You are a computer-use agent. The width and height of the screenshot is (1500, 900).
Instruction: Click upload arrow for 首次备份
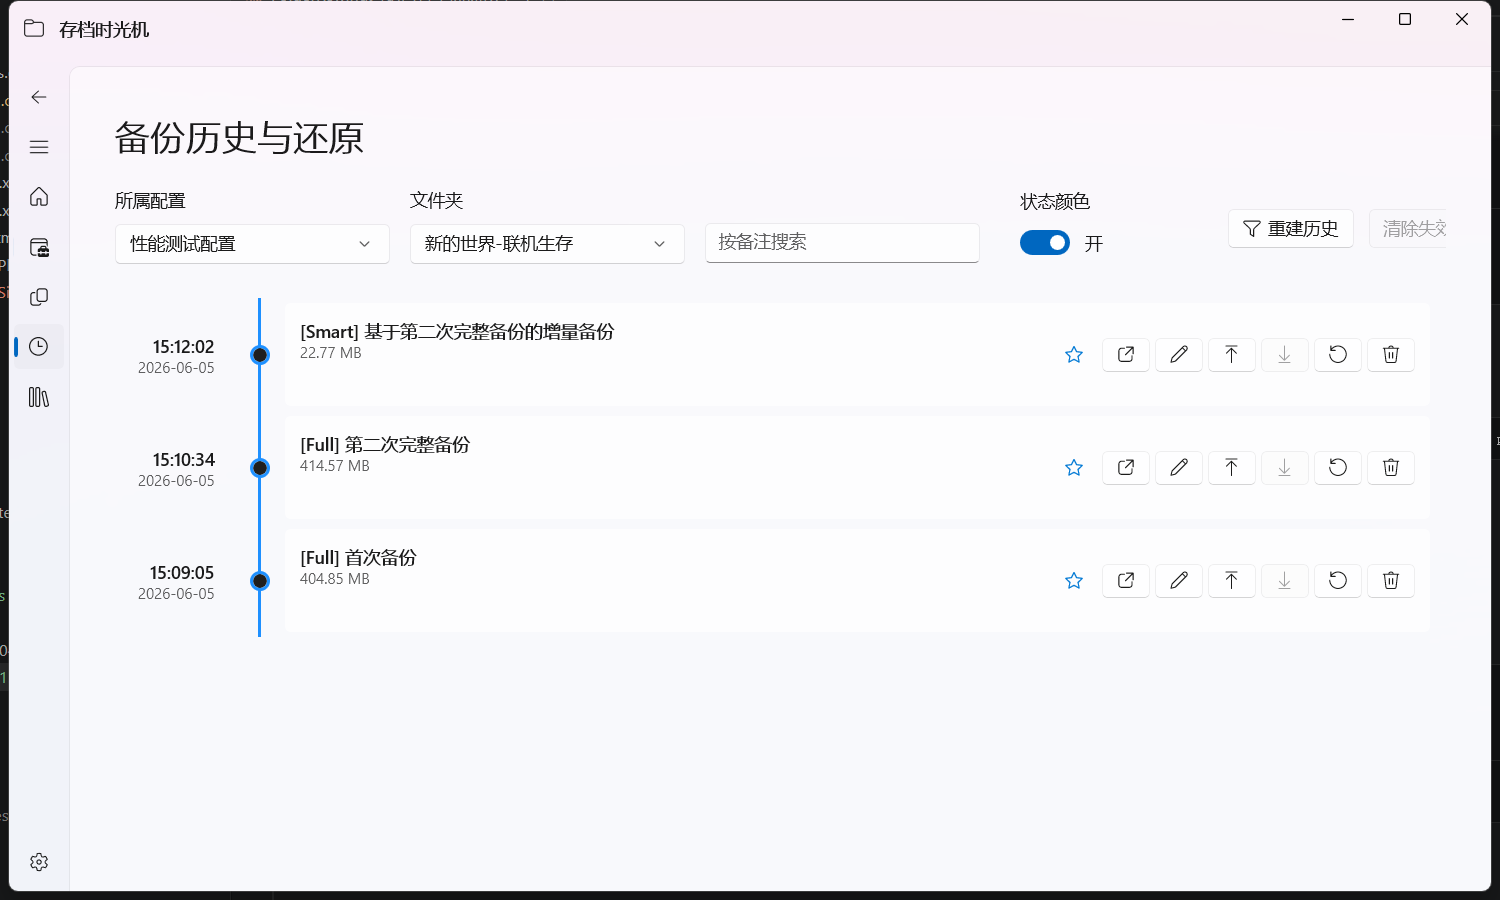tap(1232, 581)
